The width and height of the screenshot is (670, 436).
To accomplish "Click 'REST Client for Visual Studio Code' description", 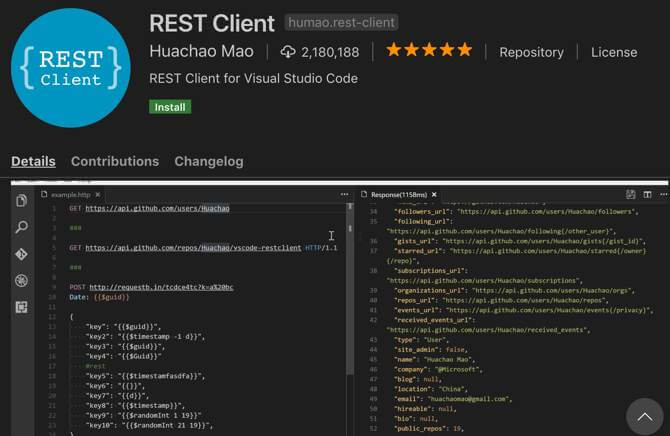I will click(253, 78).
